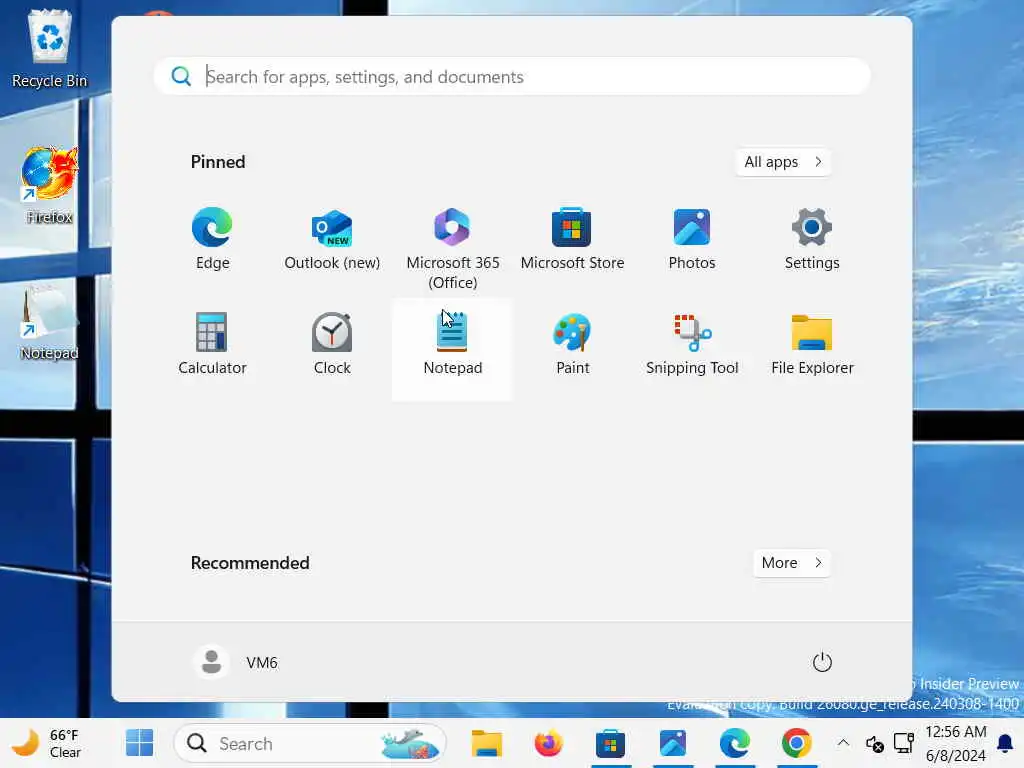Click the Windows Start button on taskbar
Image resolution: width=1024 pixels, height=768 pixels.
(x=139, y=743)
